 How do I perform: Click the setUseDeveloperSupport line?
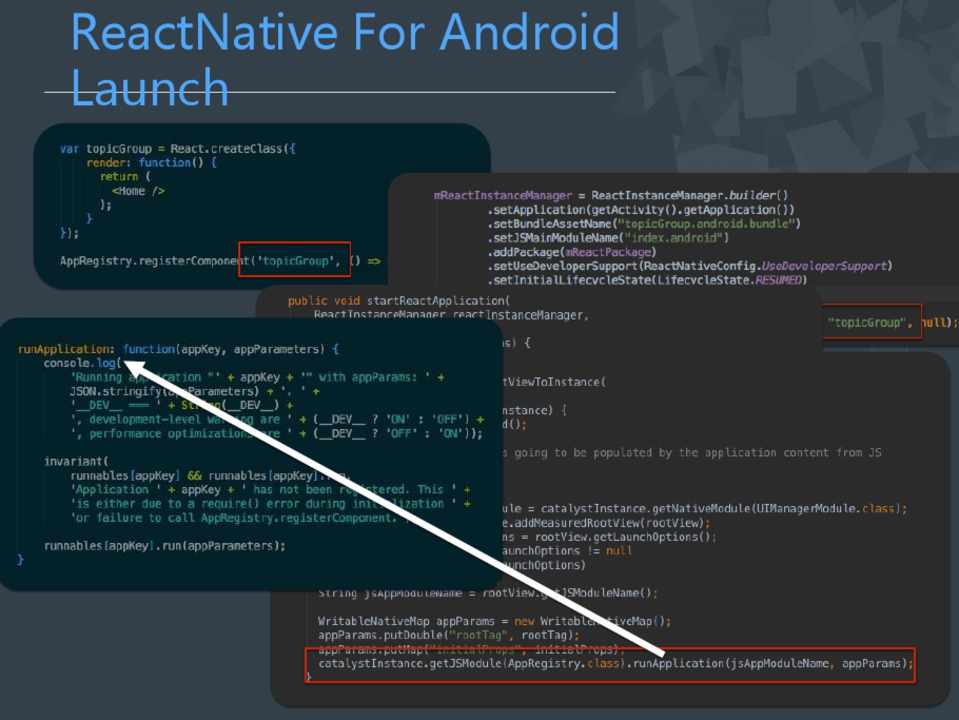[689, 267]
